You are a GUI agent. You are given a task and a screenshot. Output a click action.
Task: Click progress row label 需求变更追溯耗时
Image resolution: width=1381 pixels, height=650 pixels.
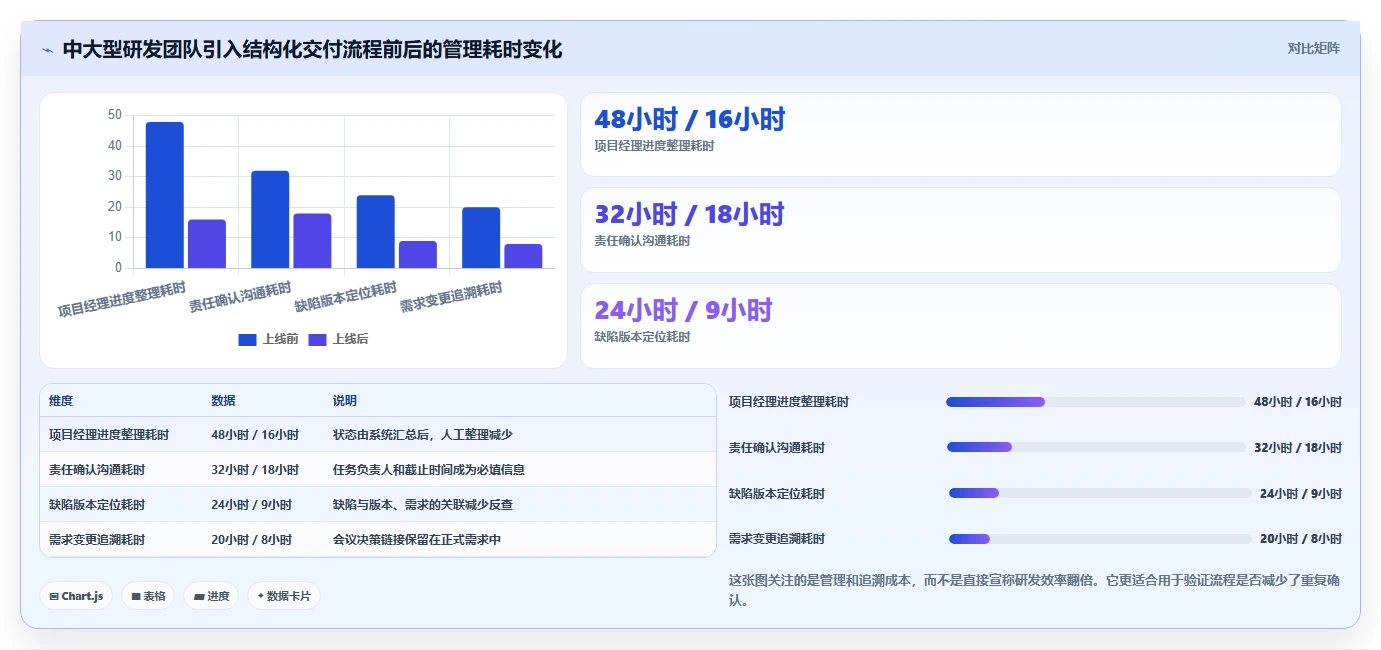pos(777,539)
